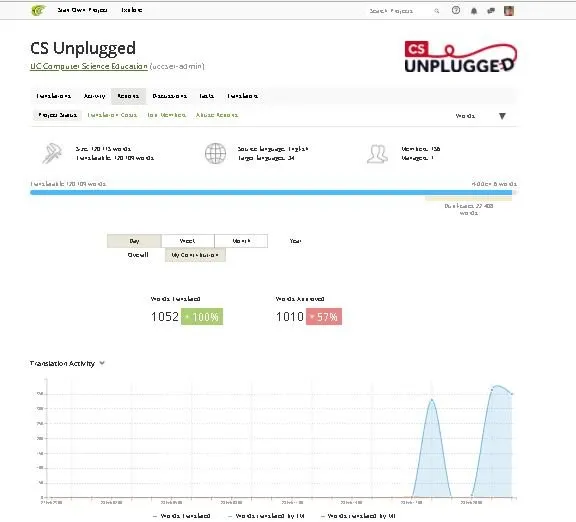Click the Crowdin logo in the header
The width and height of the screenshot is (576, 522).
pyautogui.click(x=38, y=10)
